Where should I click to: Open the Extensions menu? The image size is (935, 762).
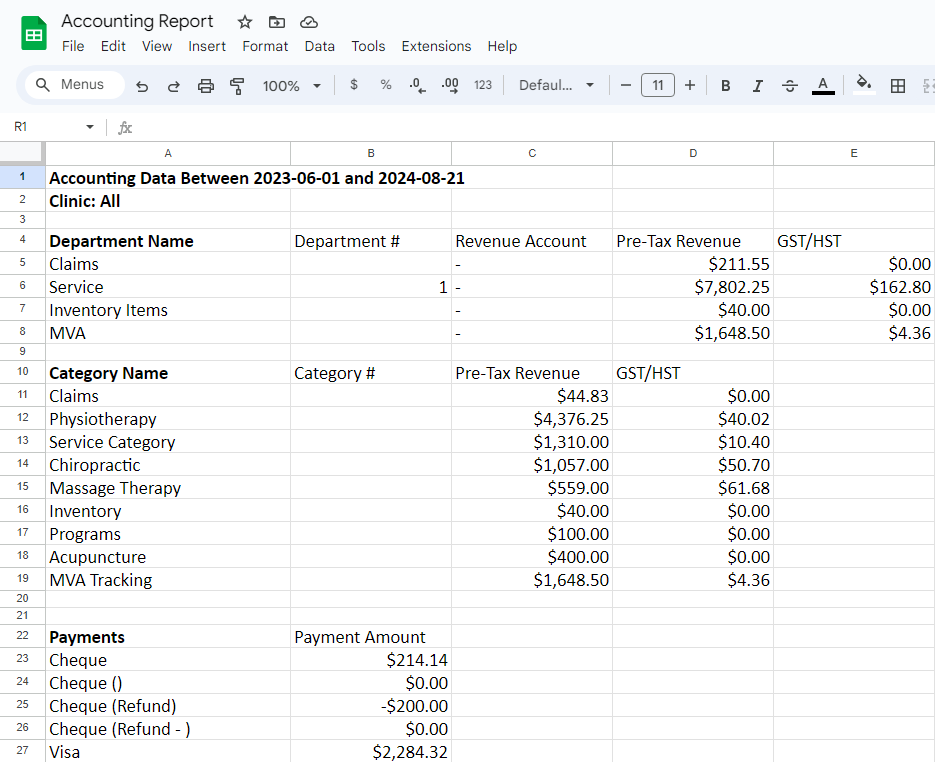(x=436, y=47)
